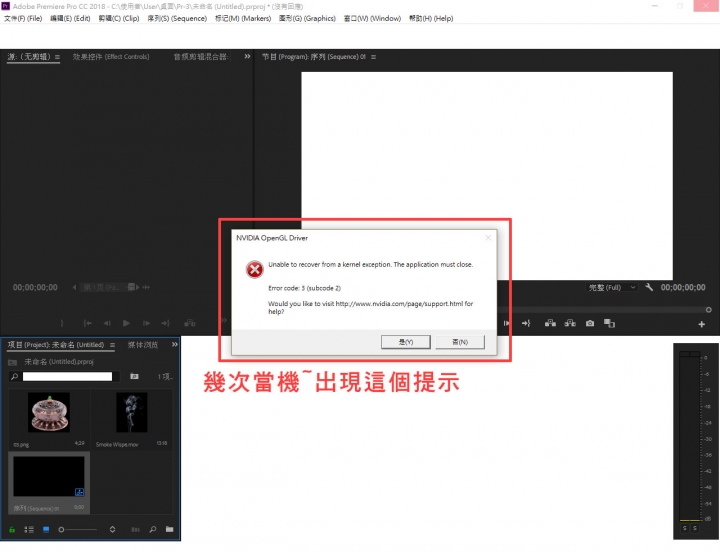This screenshot has width=720, height=552.
Task: Open the 文件 (File) menu
Action: (x=23, y=18)
